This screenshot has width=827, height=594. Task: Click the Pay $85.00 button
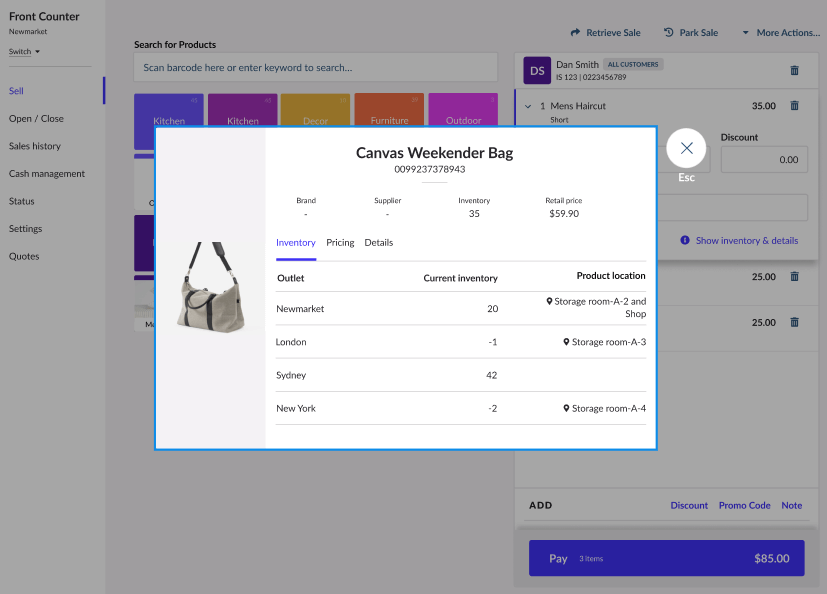665,558
